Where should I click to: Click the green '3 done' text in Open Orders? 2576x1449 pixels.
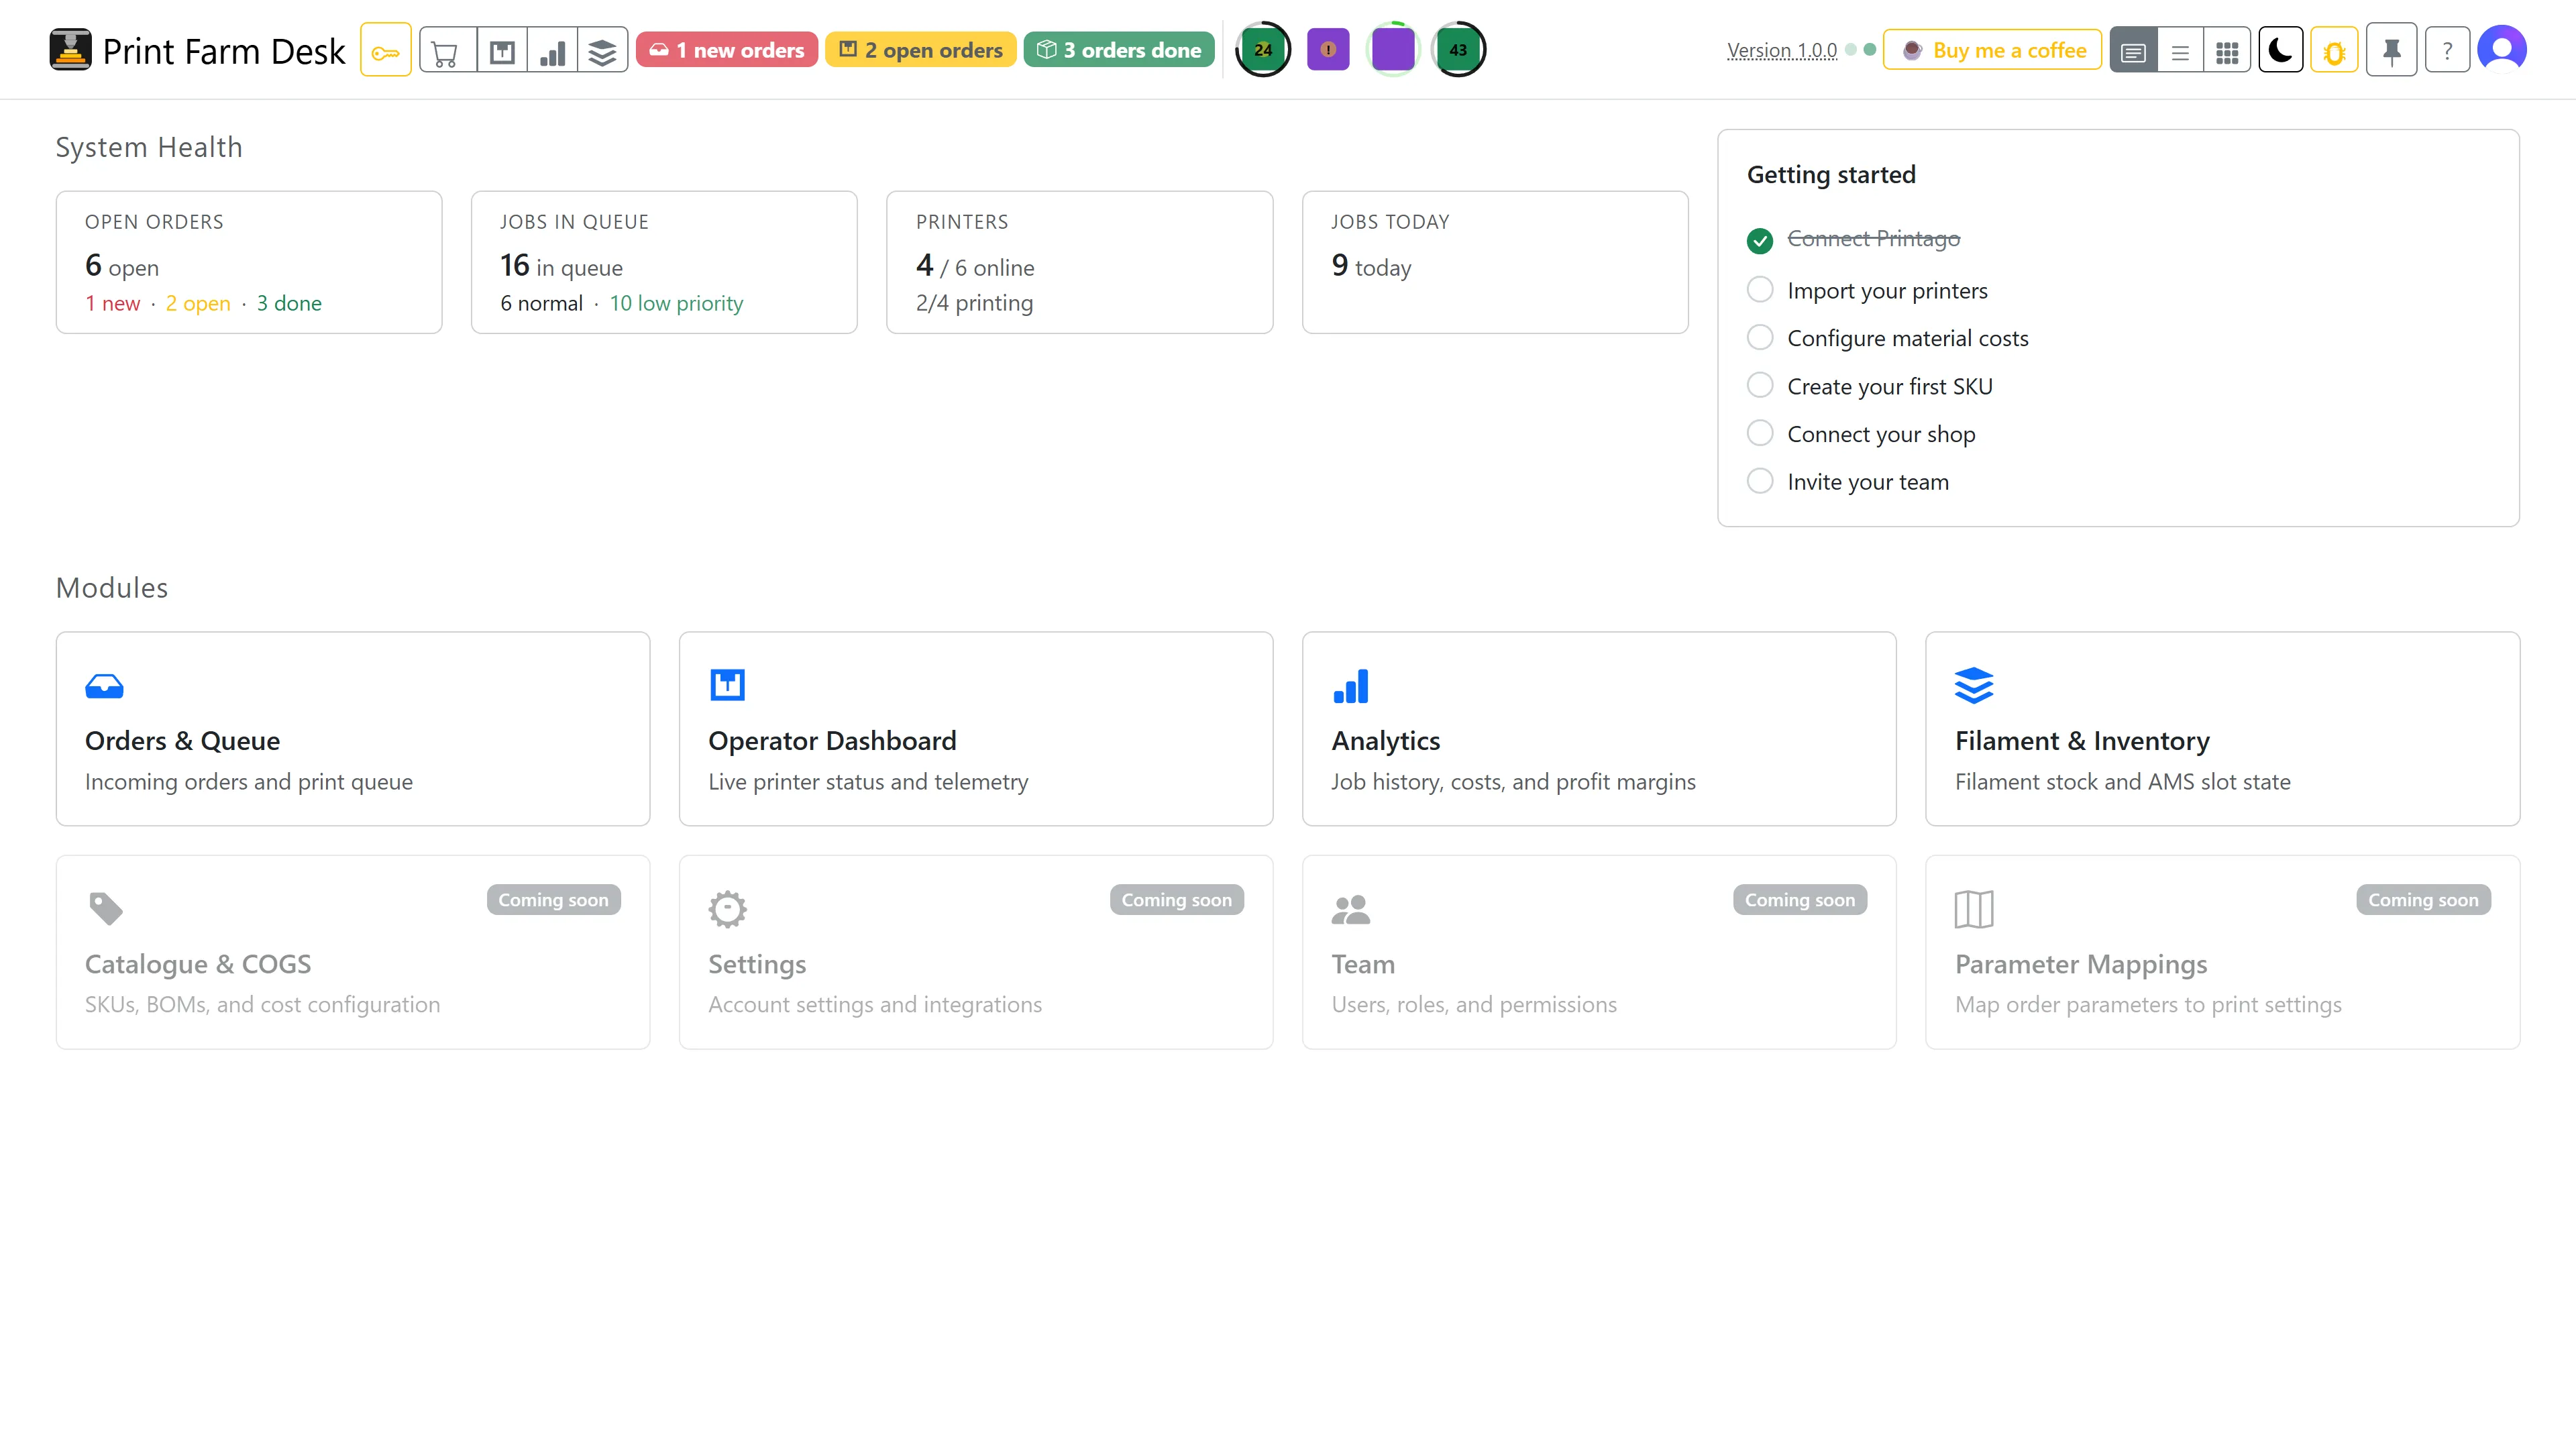tap(289, 303)
